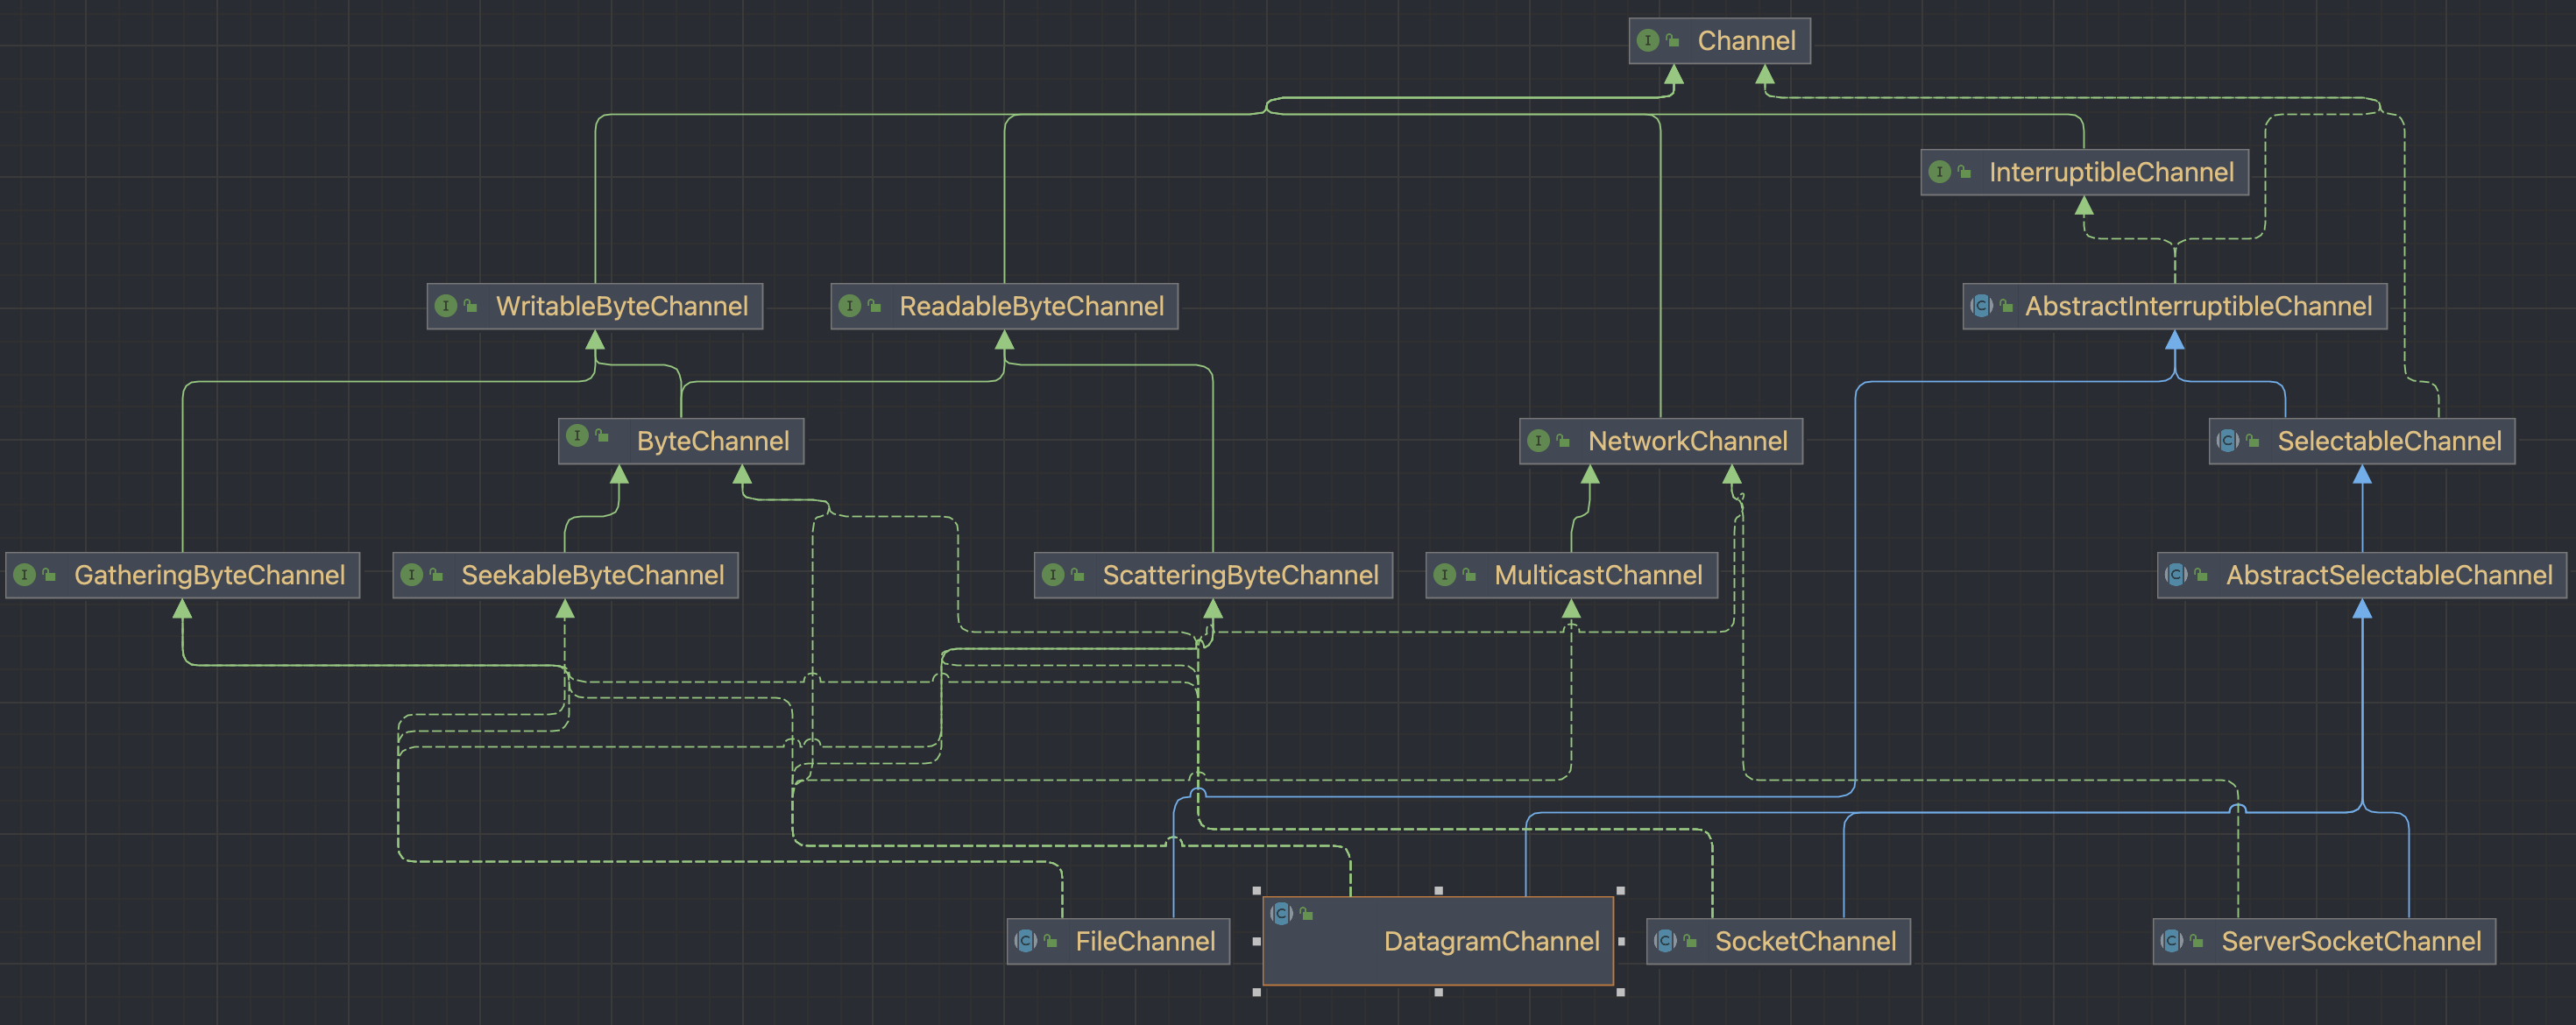Click the visibility lock icon on ReadableByteChannel

click(x=874, y=306)
